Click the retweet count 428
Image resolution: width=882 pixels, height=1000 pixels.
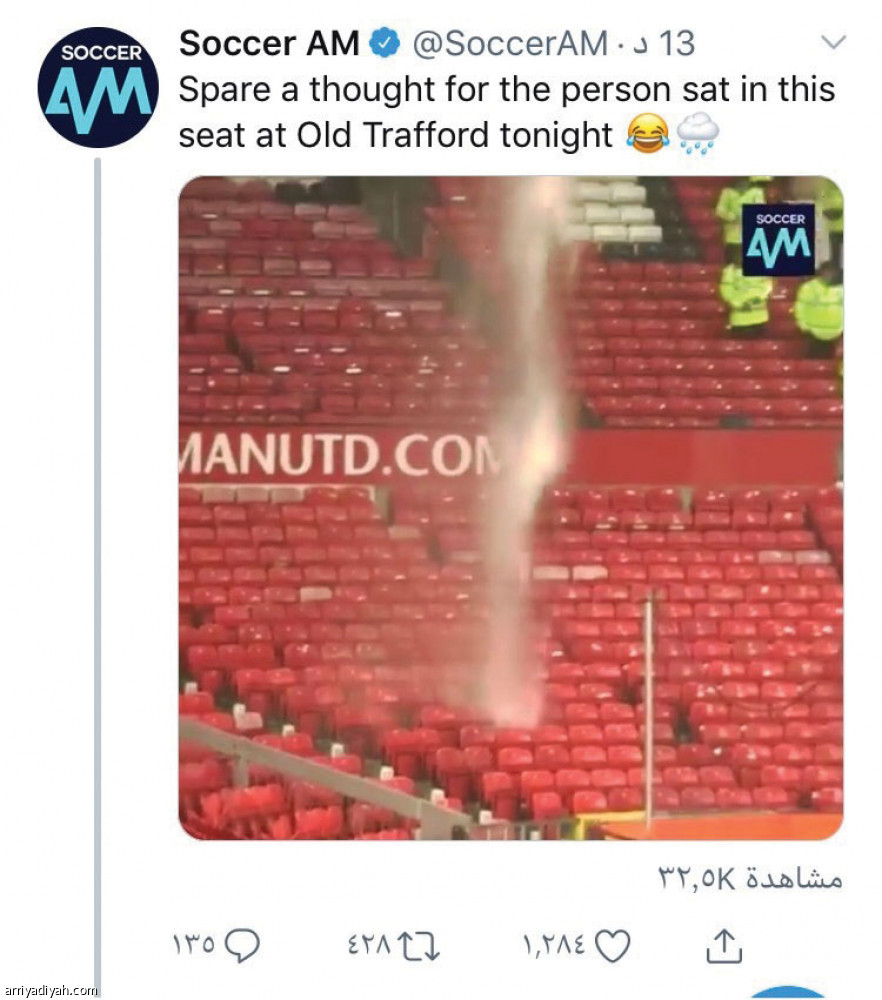tap(370, 945)
